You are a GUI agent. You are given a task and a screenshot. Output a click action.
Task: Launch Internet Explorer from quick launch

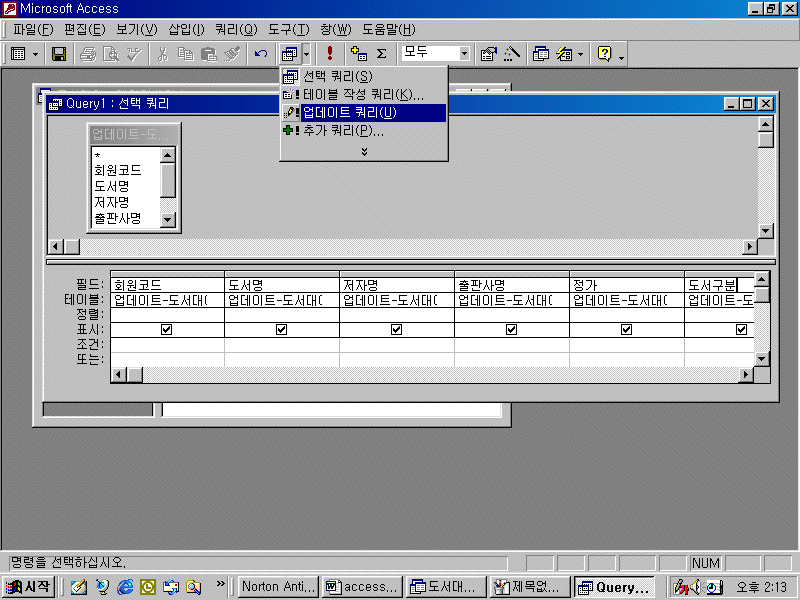coord(125,587)
